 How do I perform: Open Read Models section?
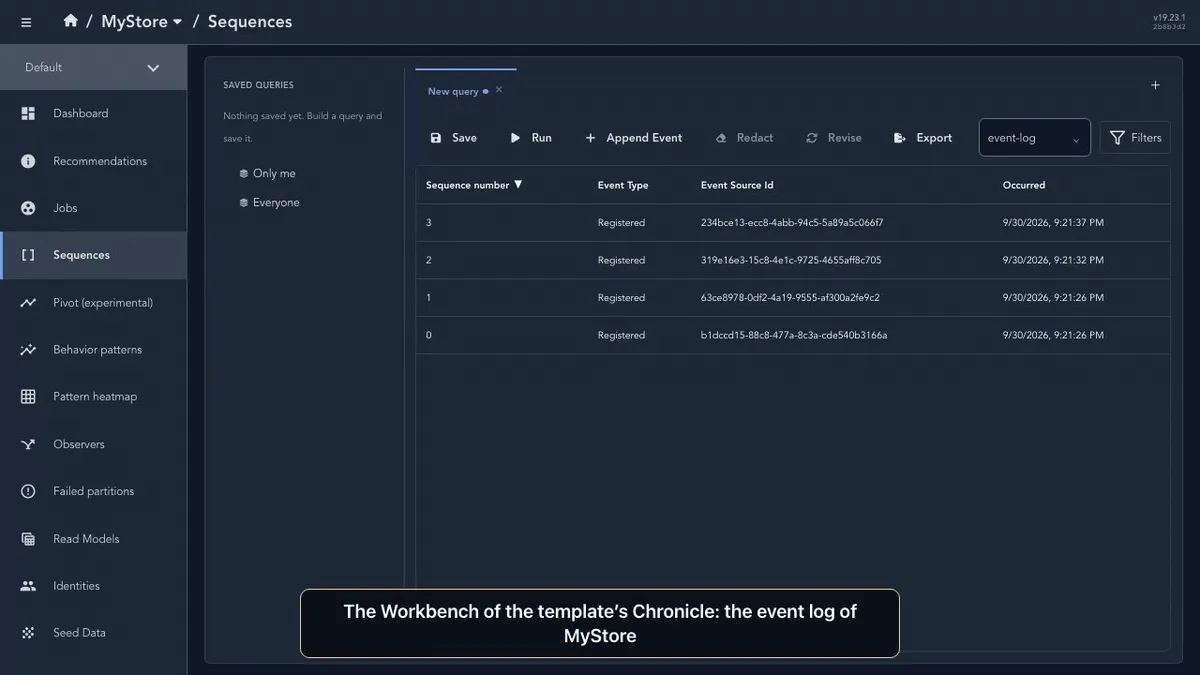point(93,539)
